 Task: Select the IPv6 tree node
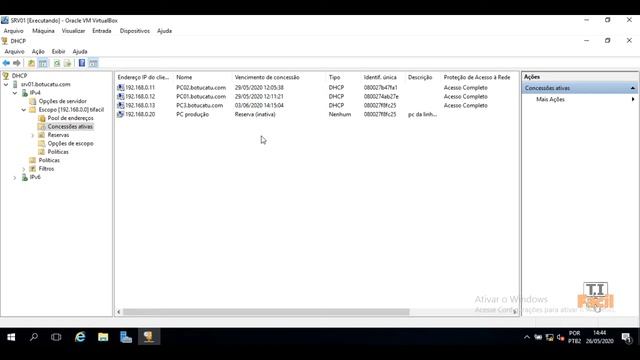point(35,177)
